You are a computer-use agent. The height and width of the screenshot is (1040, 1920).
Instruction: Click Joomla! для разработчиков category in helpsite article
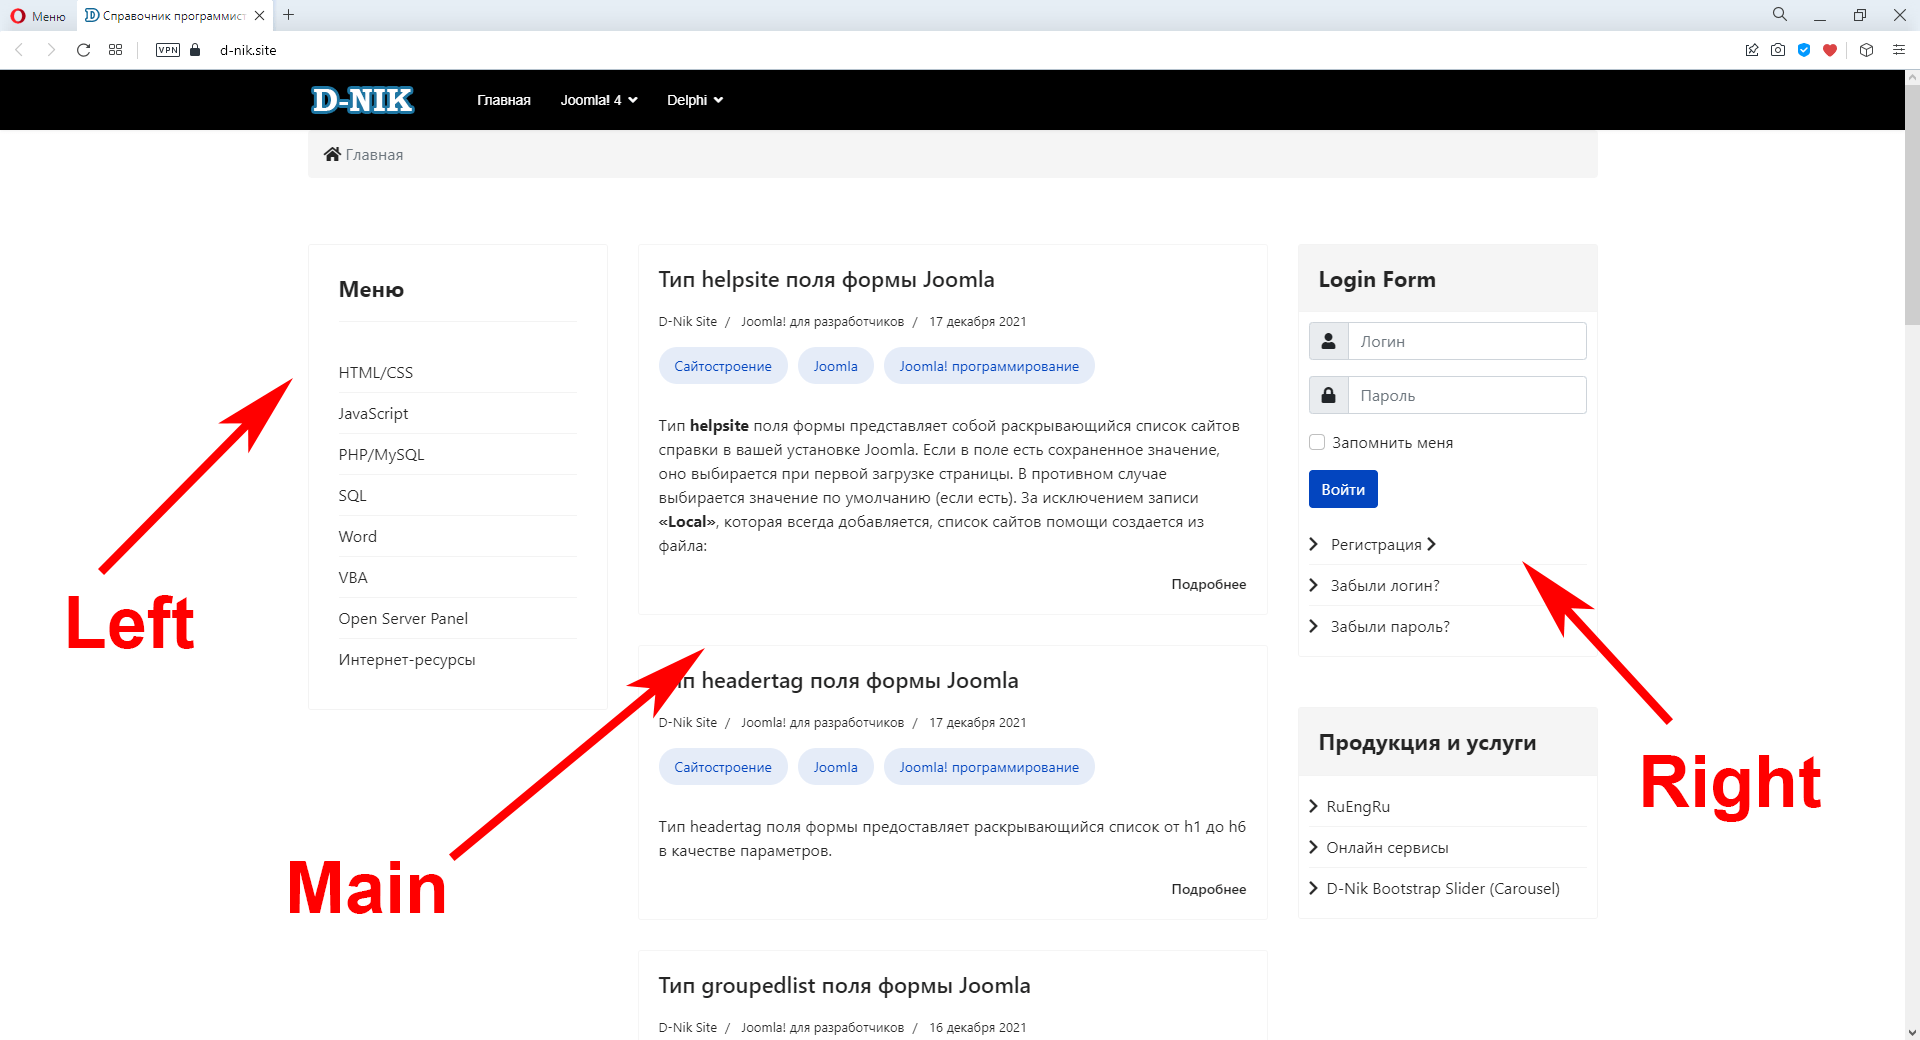pyautogui.click(x=822, y=321)
